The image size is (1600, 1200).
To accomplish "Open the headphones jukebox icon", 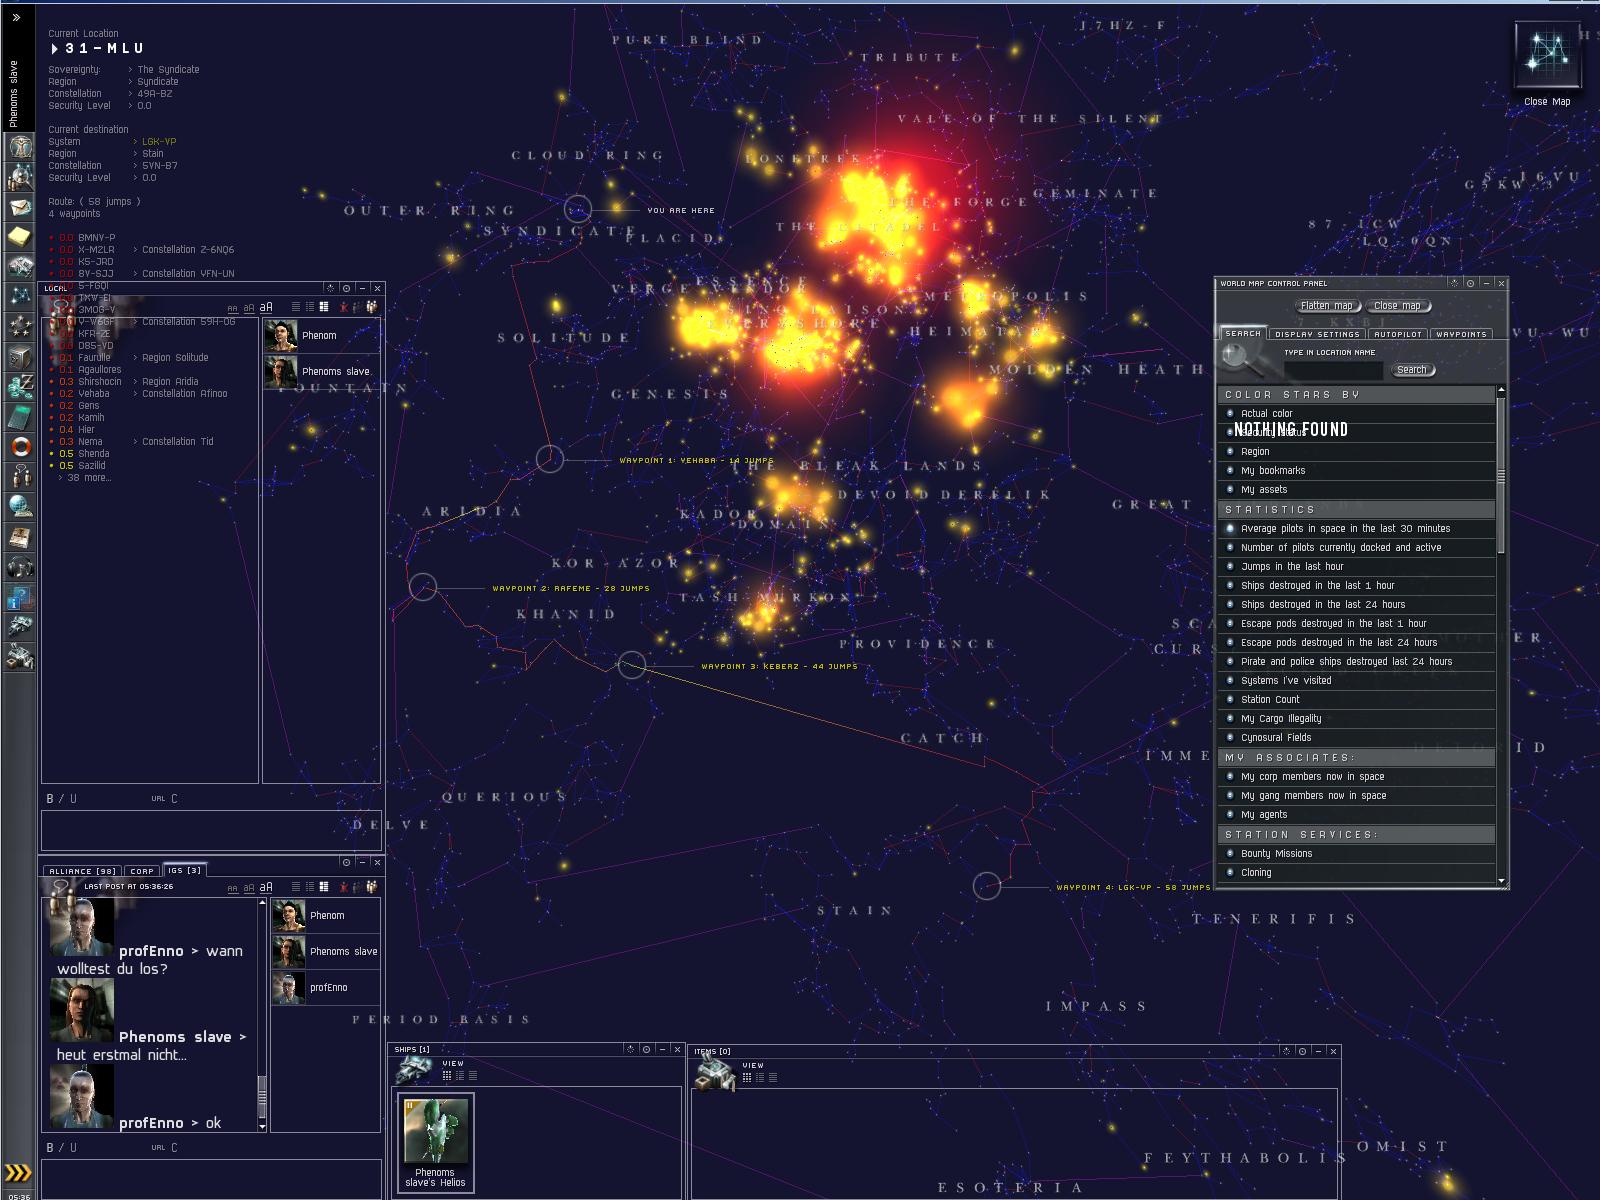I will tap(20, 567).
